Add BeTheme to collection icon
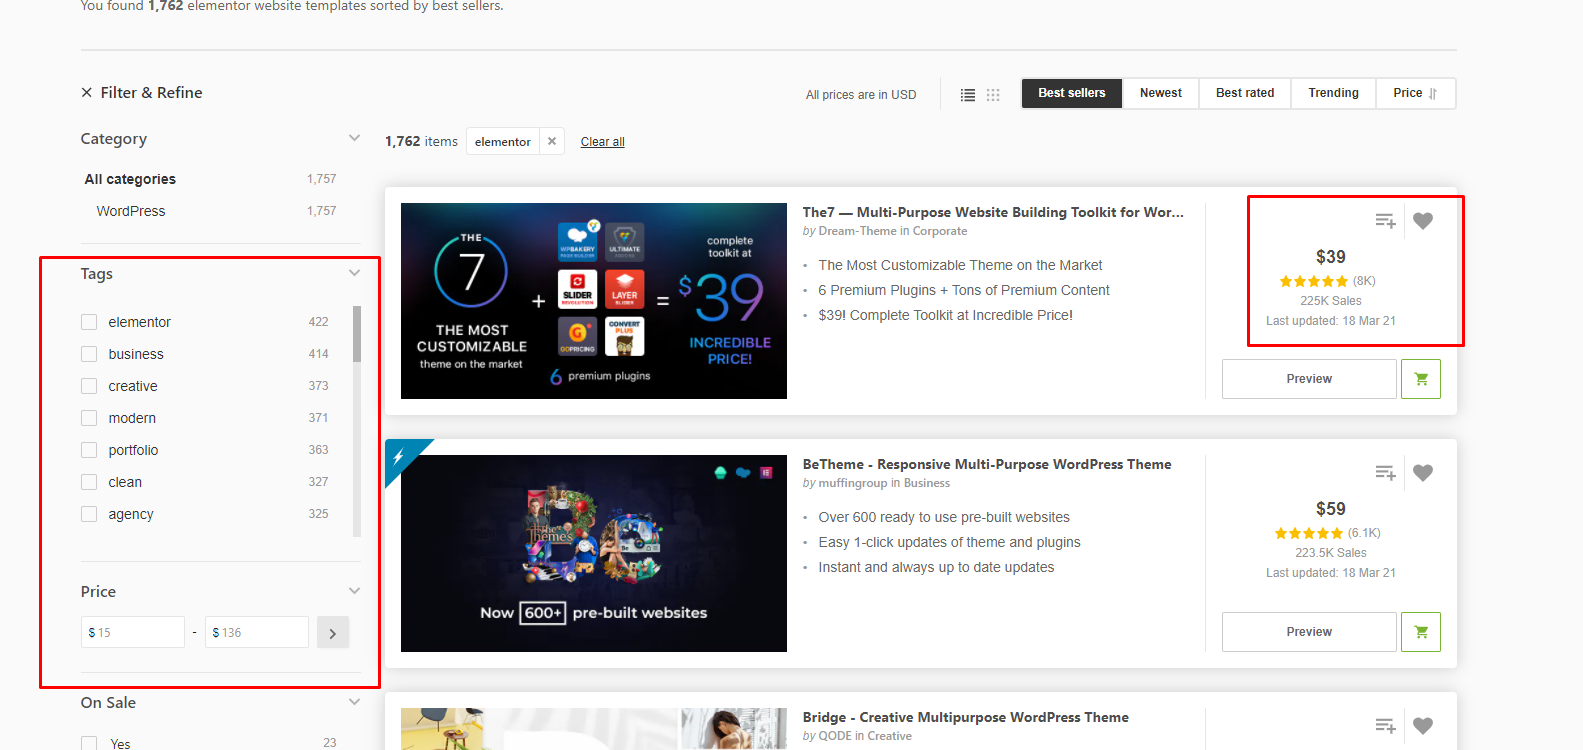Screen dimensions: 1583x750 [1385, 473]
